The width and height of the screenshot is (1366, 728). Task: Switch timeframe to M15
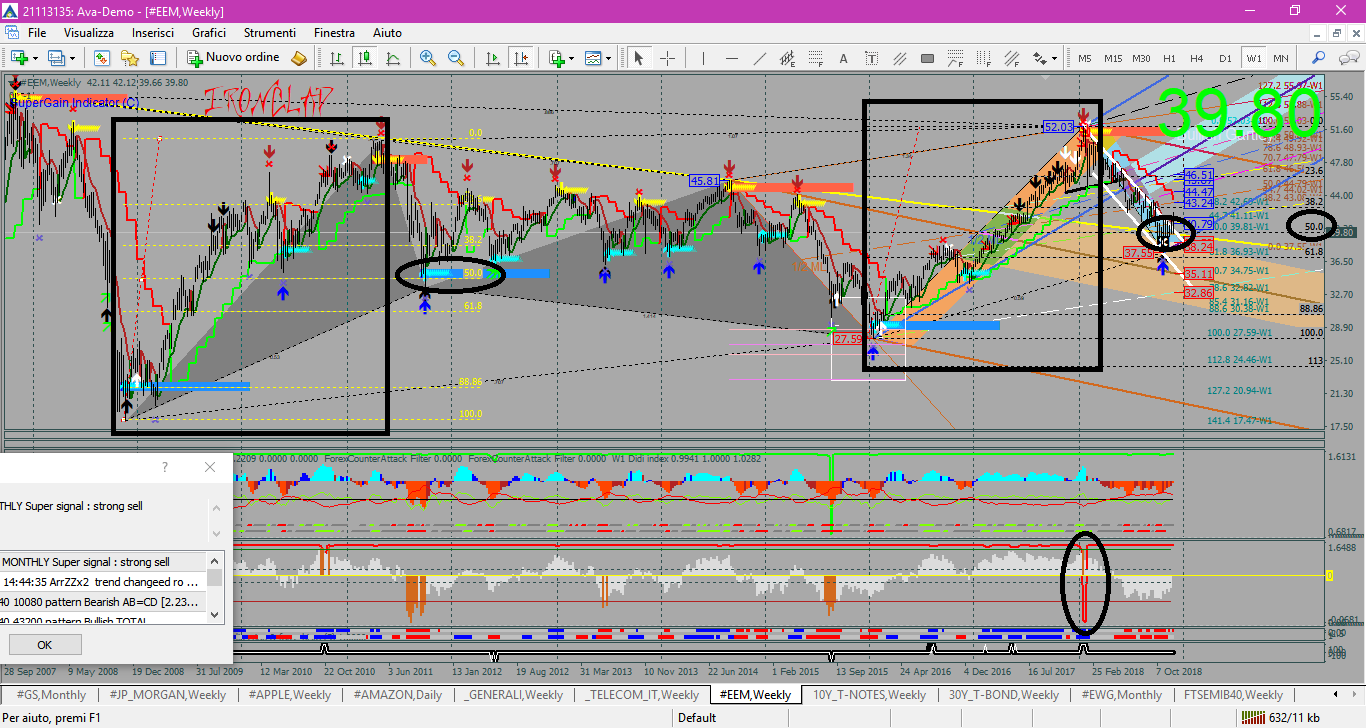1113,58
